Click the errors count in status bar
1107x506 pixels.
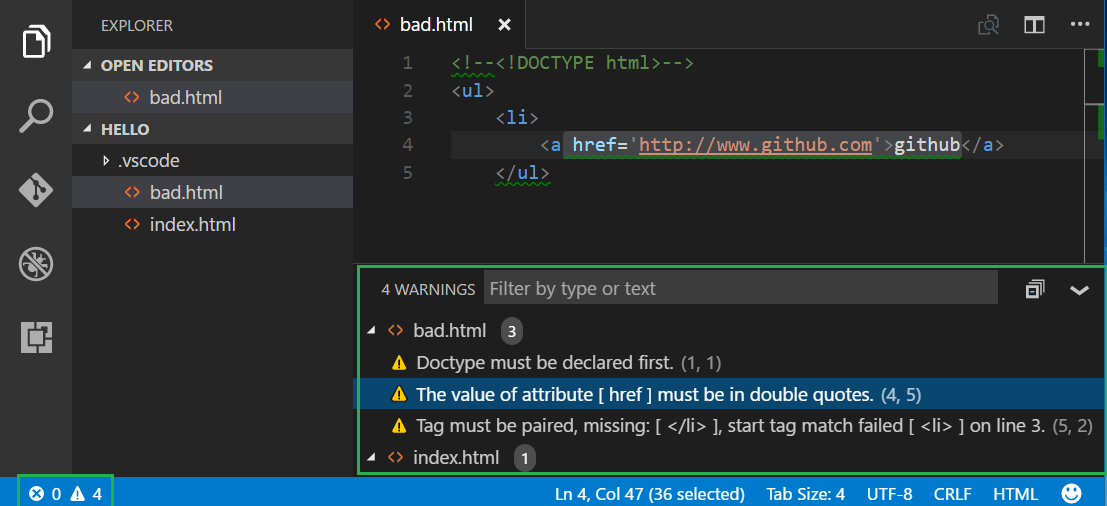tap(44, 494)
